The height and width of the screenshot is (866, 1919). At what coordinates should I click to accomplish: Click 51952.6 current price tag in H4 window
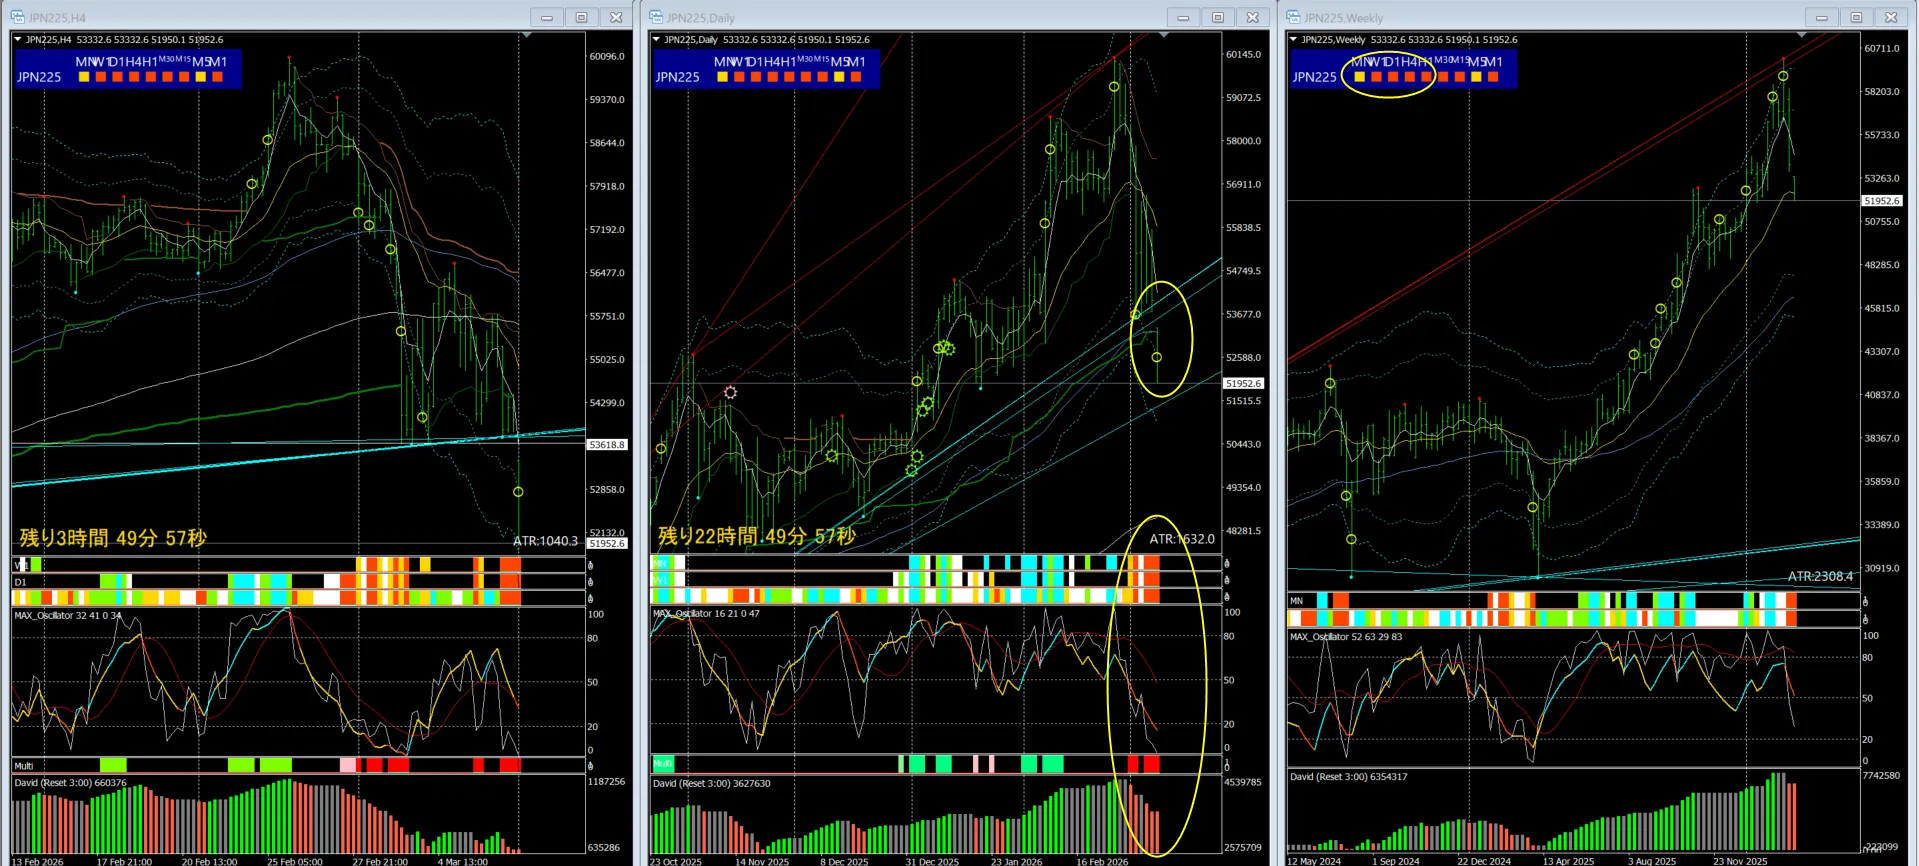(x=607, y=544)
